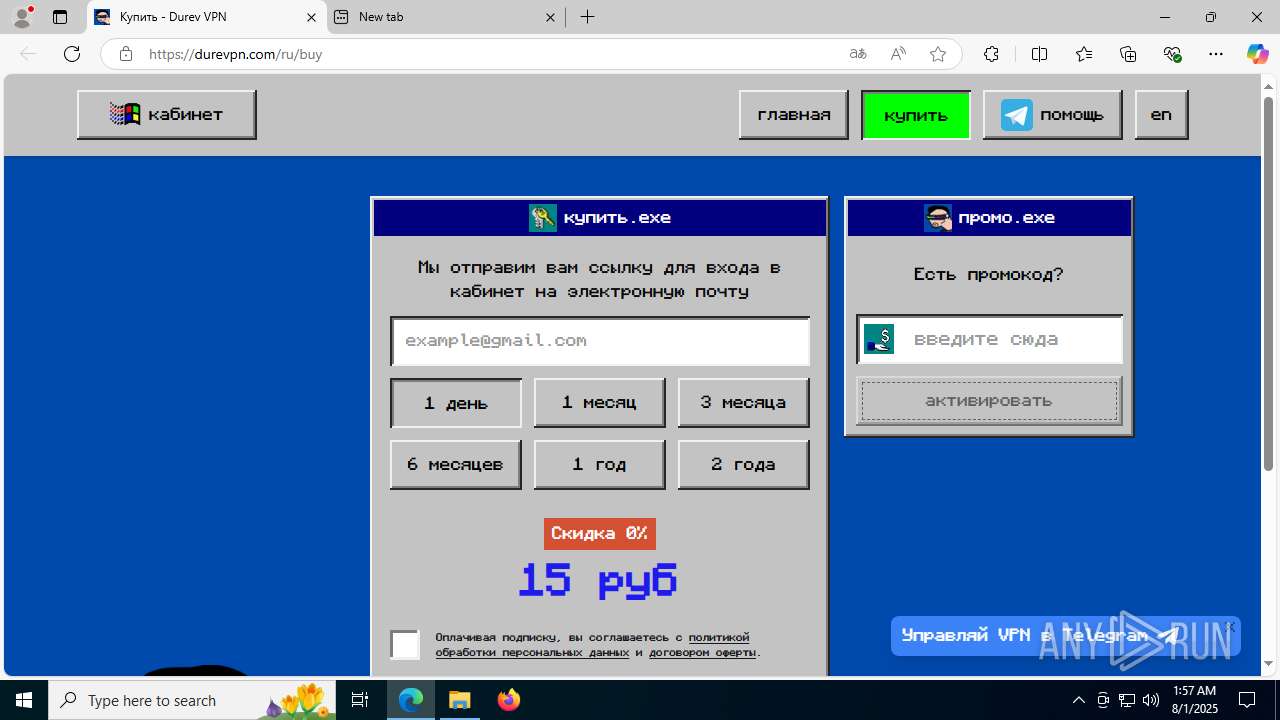
Task: Close the Купить - Durev VPN tab
Action: [x=311, y=17]
